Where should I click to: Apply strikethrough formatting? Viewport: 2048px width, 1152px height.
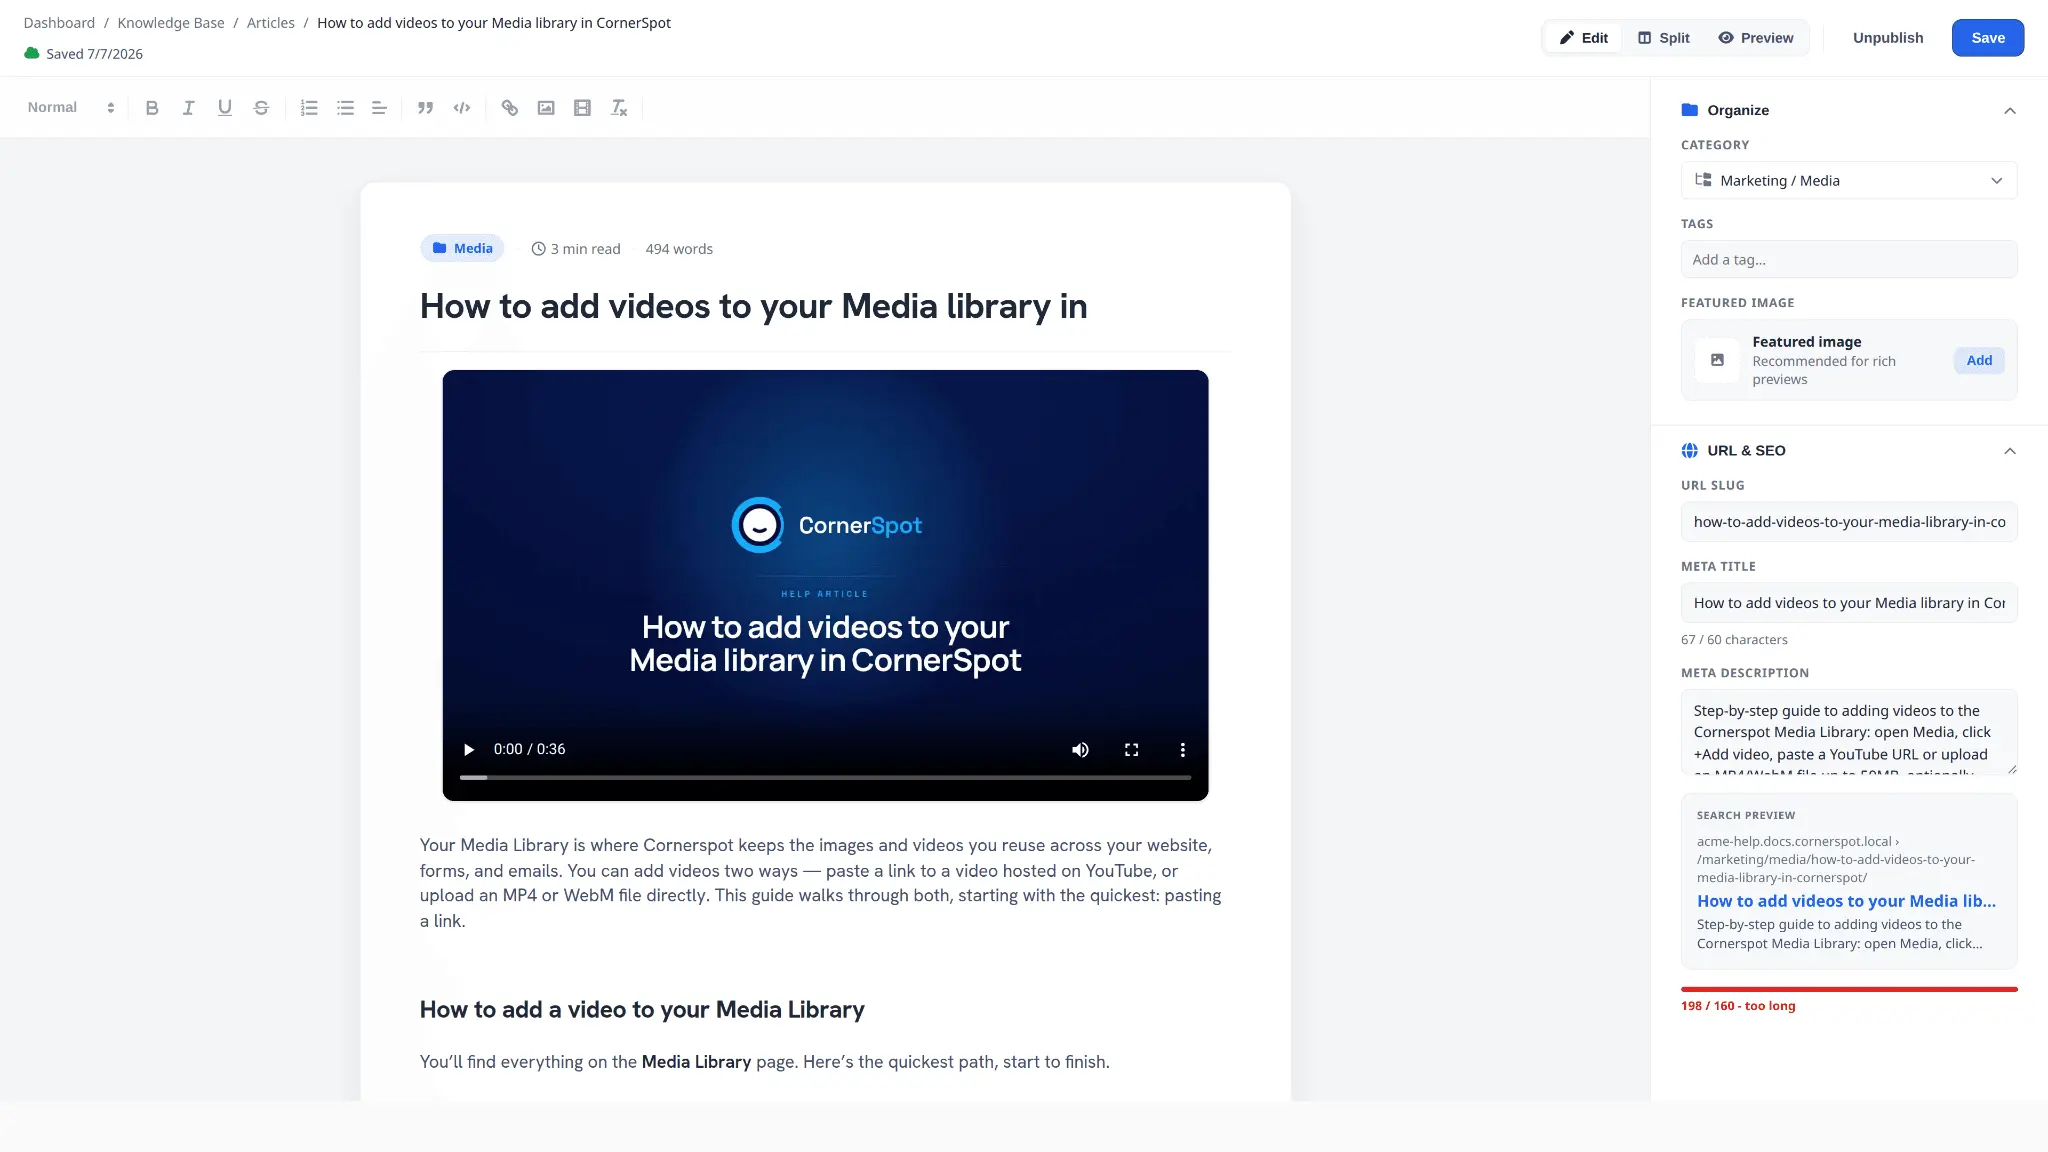[x=261, y=108]
